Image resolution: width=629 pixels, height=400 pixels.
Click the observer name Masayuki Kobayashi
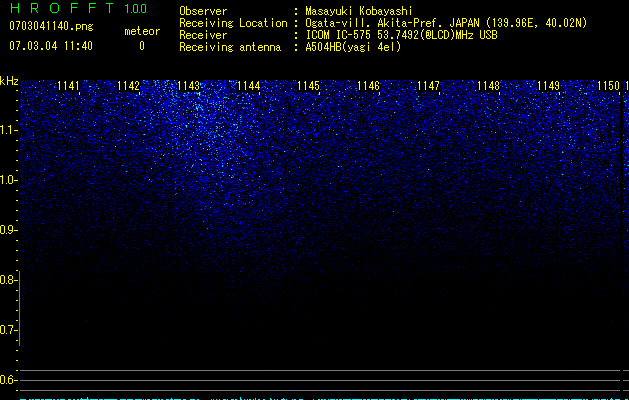point(359,11)
